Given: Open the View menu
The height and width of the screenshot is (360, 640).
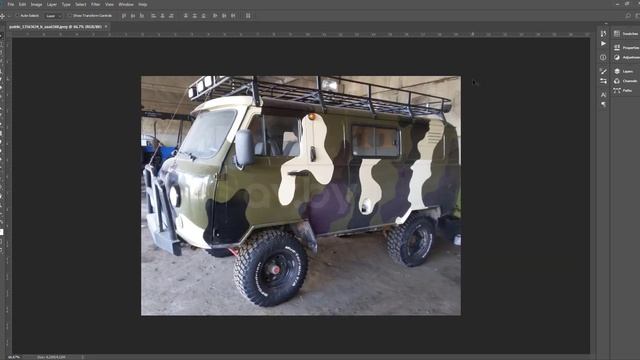Looking at the screenshot, I should pyautogui.click(x=109, y=4).
